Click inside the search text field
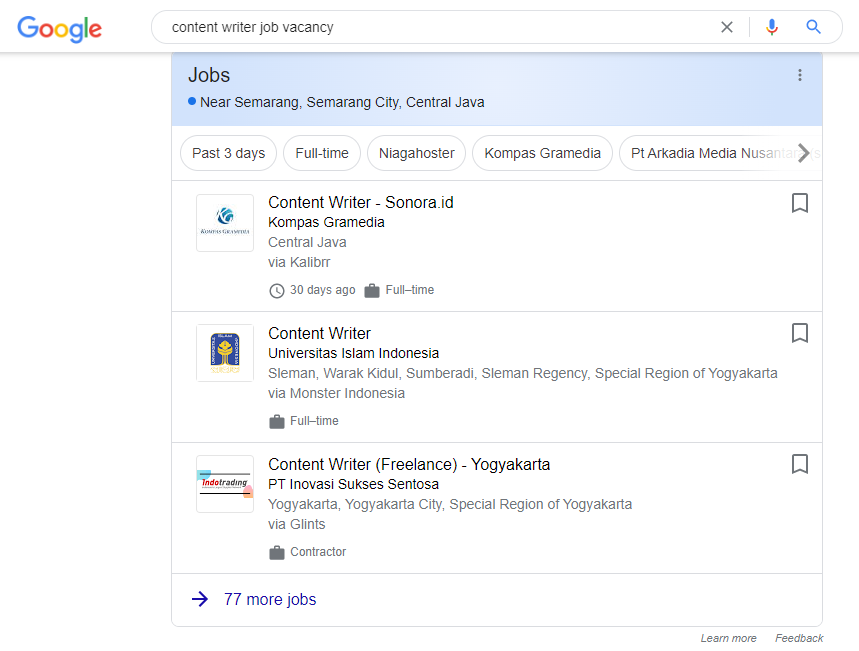Image resolution: width=859 pixels, height=651 pixels. [x=430, y=27]
